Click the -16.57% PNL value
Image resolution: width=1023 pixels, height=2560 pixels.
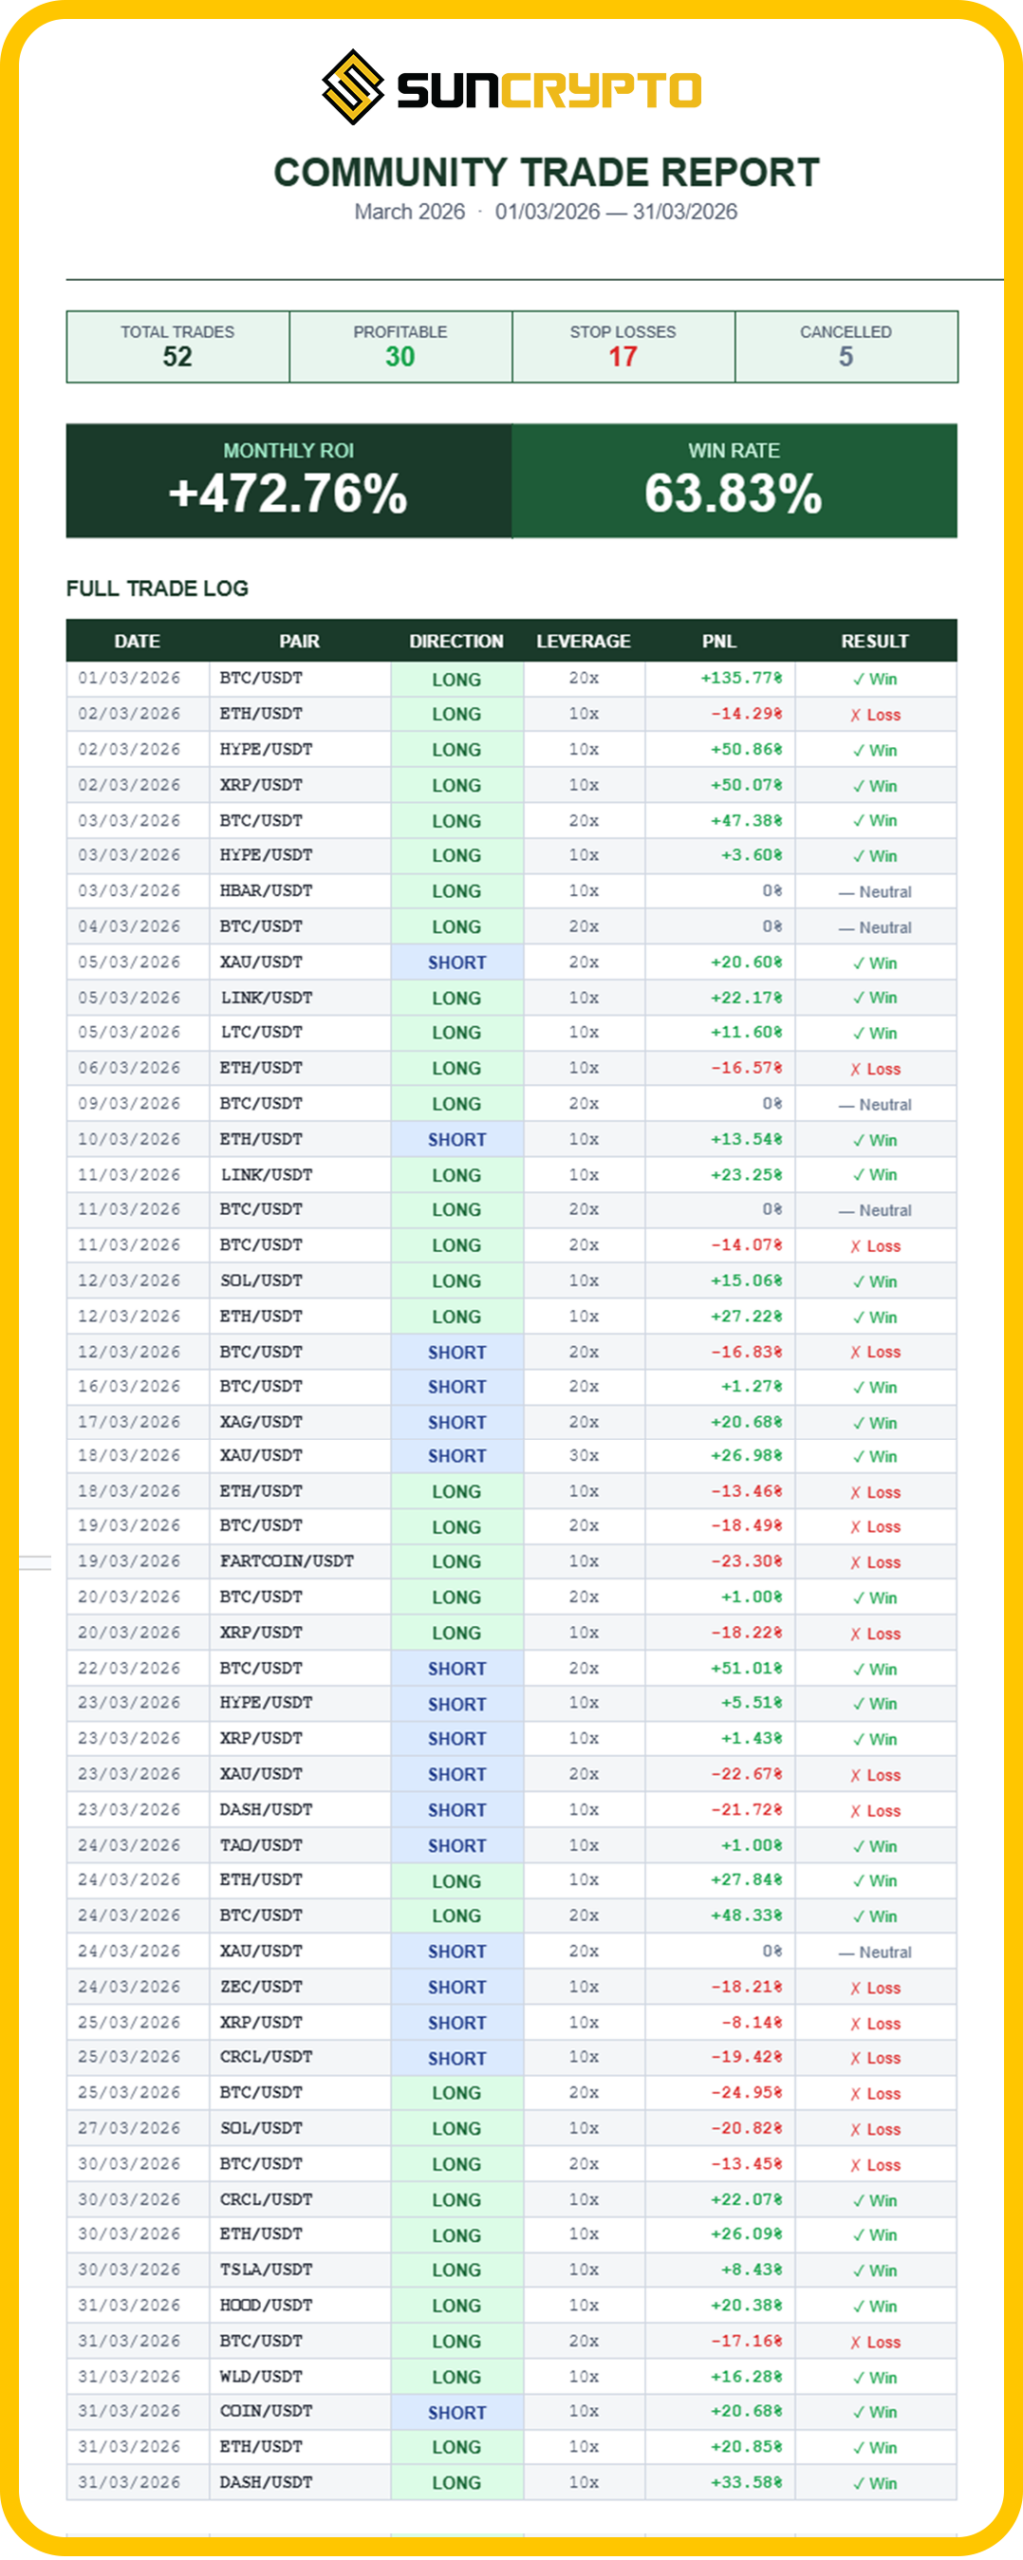pyautogui.click(x=746, y=1068)
